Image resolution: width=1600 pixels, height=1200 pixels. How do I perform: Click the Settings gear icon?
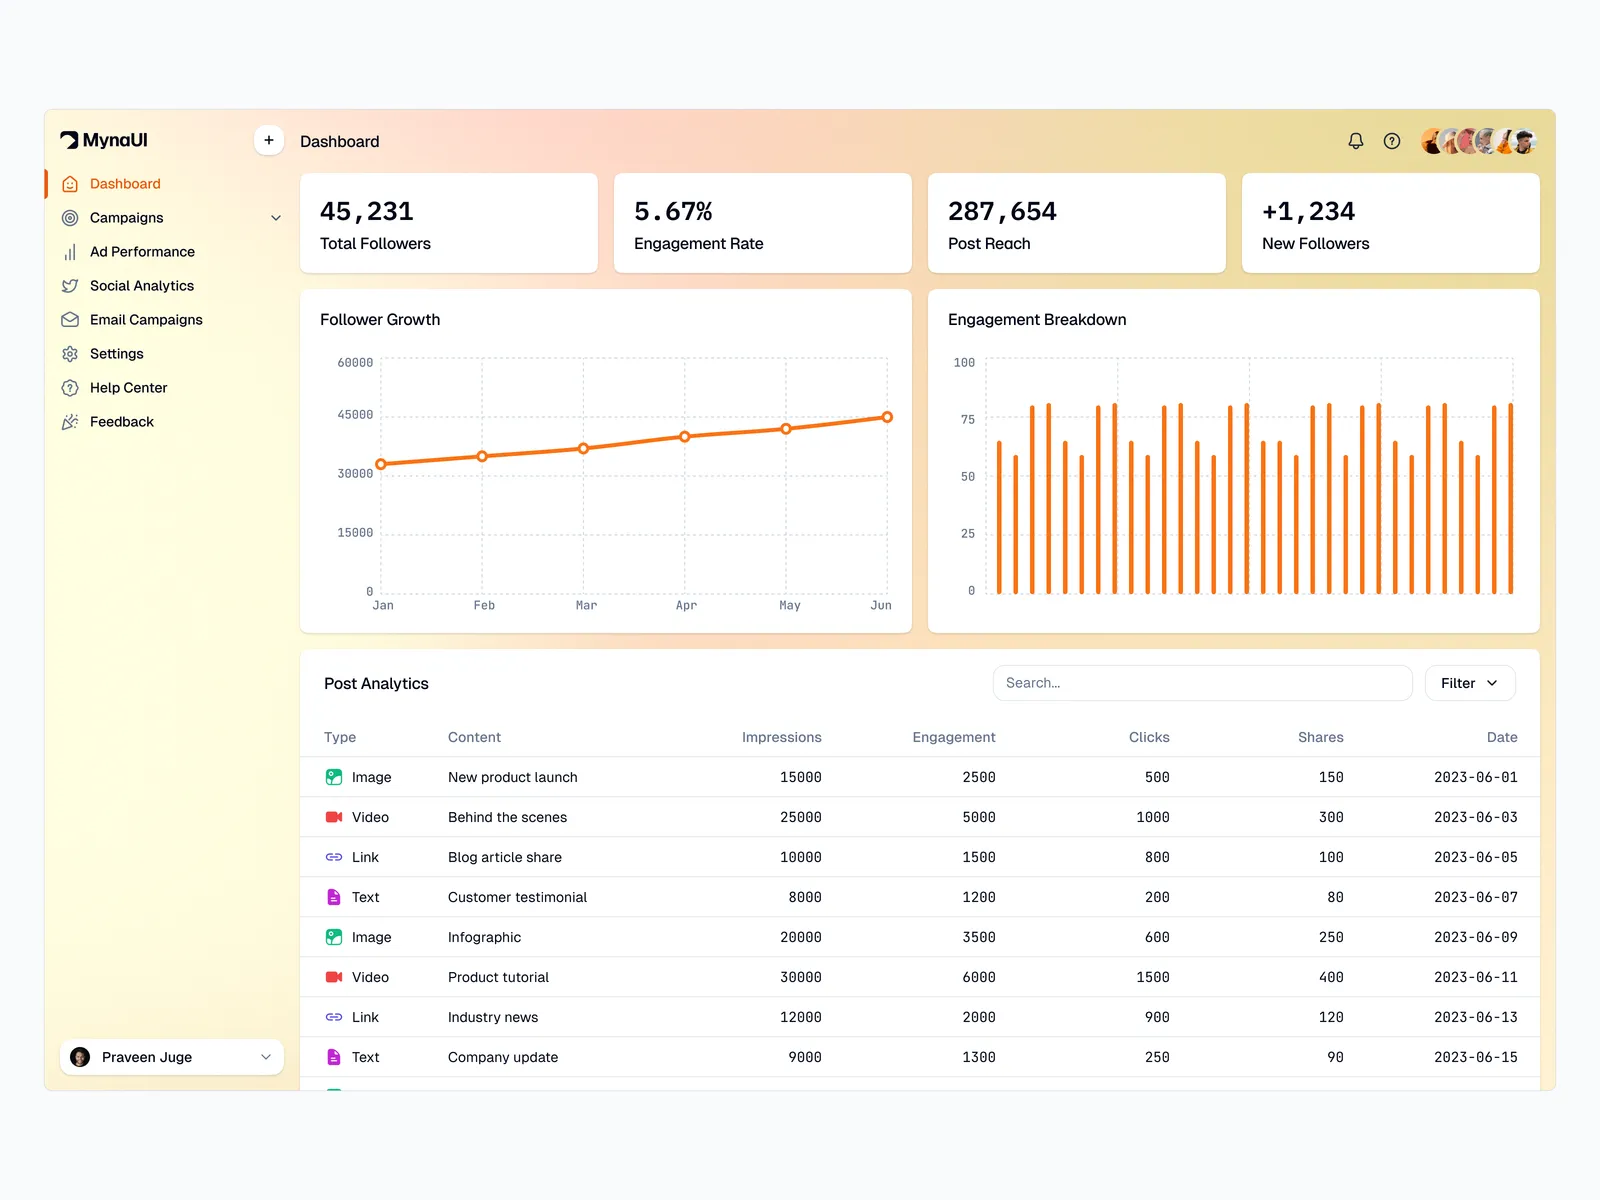[x=70, y=354]
